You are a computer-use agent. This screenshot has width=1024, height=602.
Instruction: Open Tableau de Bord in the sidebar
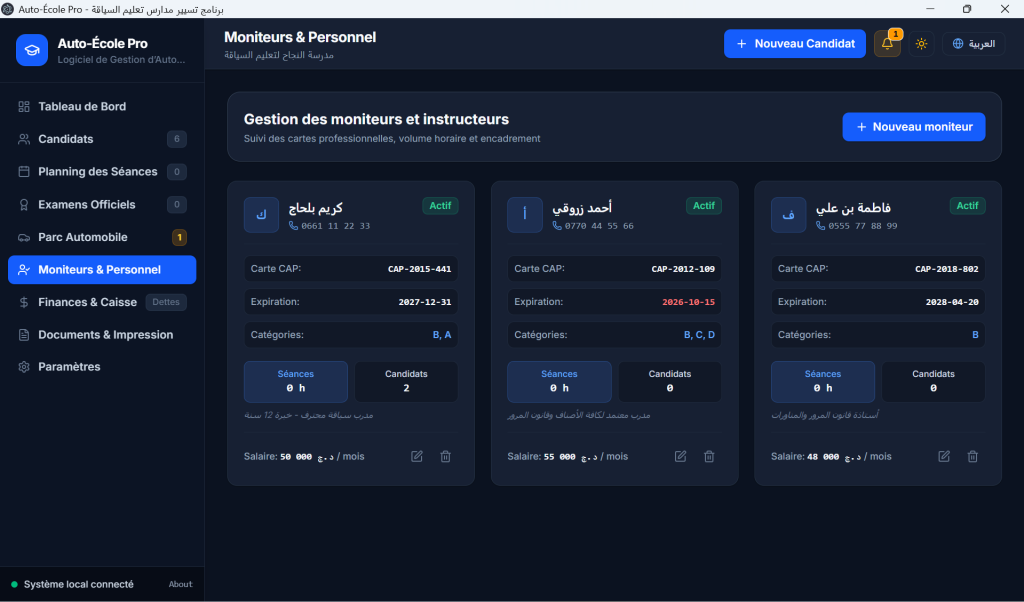pyautogui.click(x=102, y=106)
